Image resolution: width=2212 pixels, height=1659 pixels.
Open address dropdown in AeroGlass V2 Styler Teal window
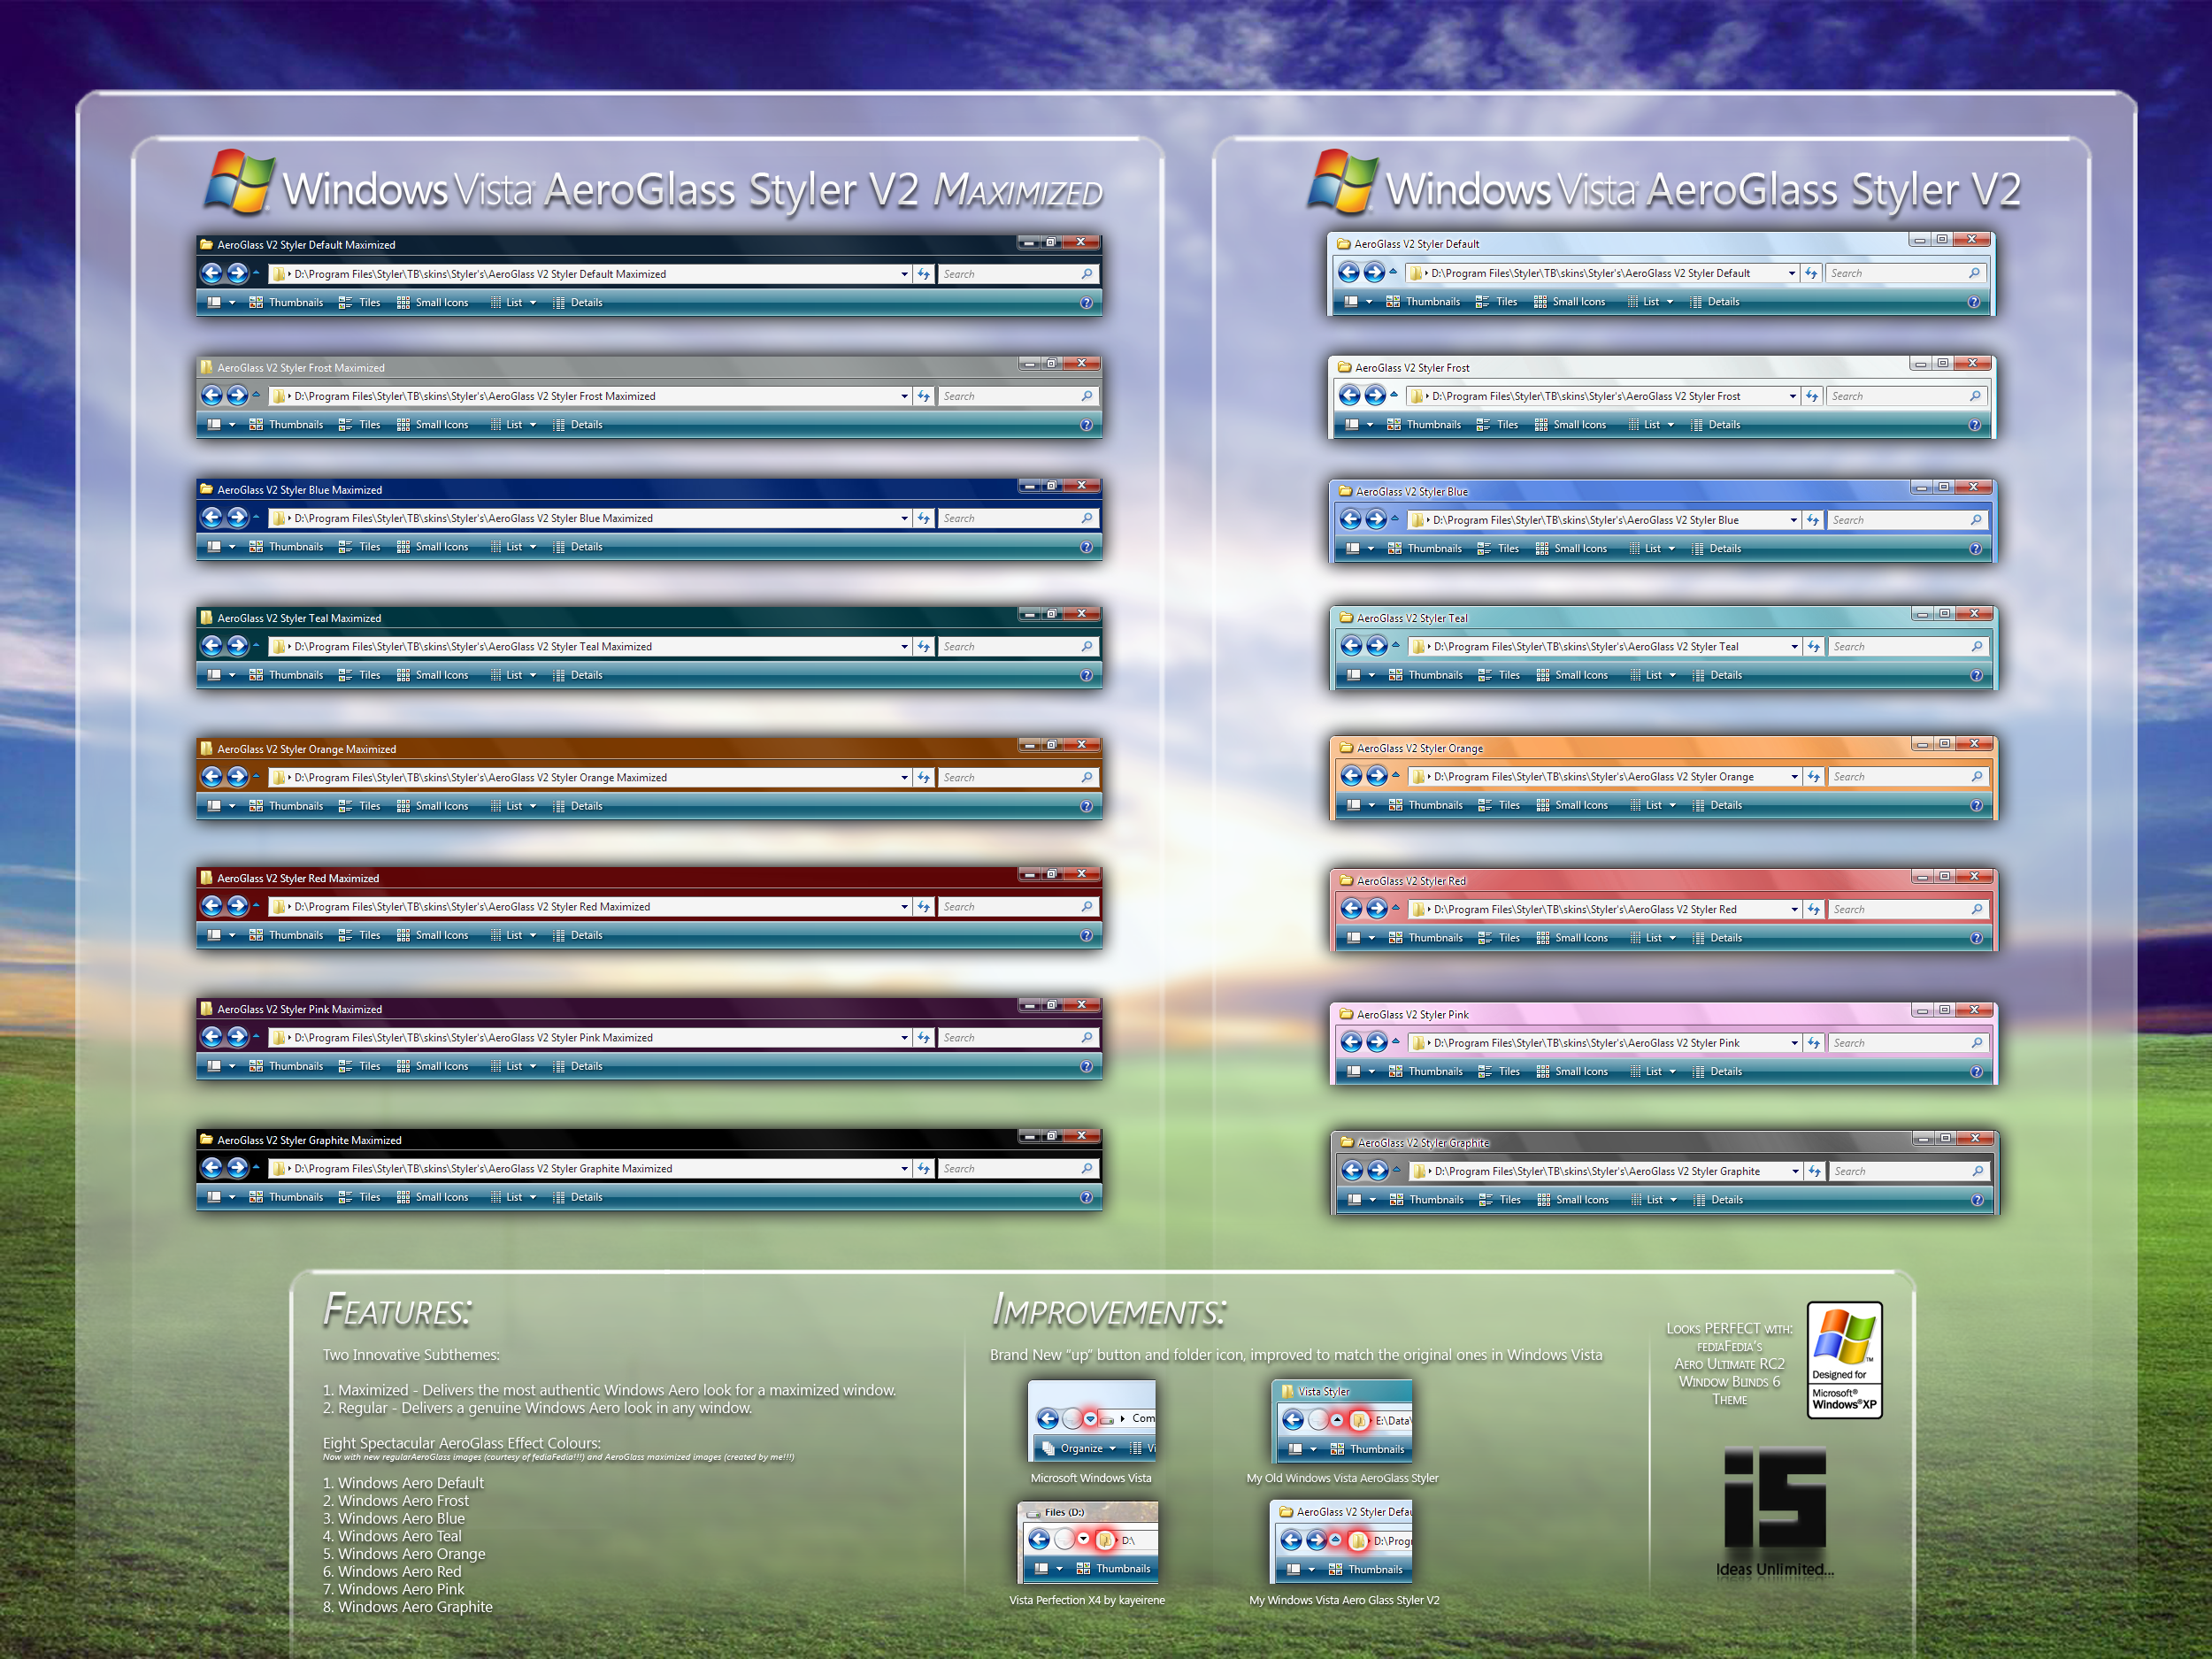tap(1794, 647)
